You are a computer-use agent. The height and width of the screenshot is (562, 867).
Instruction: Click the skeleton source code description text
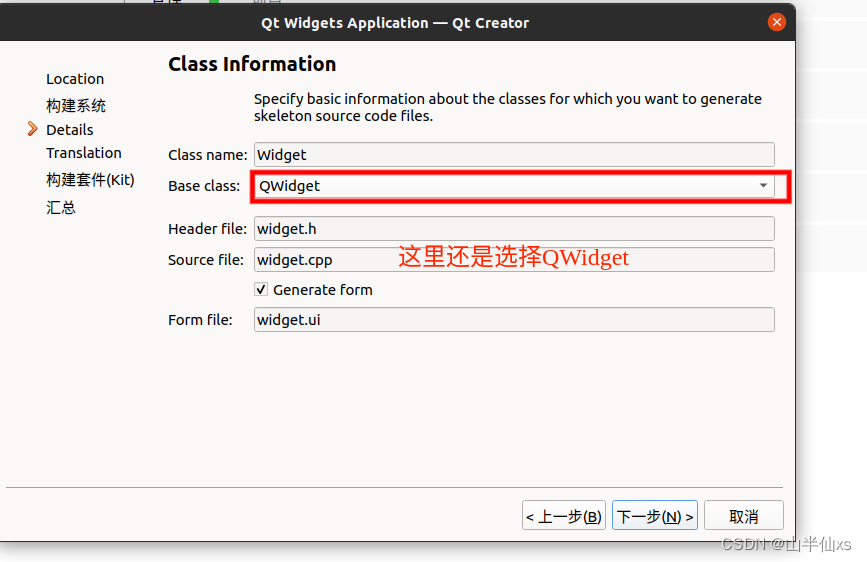[x=508, y=107]
